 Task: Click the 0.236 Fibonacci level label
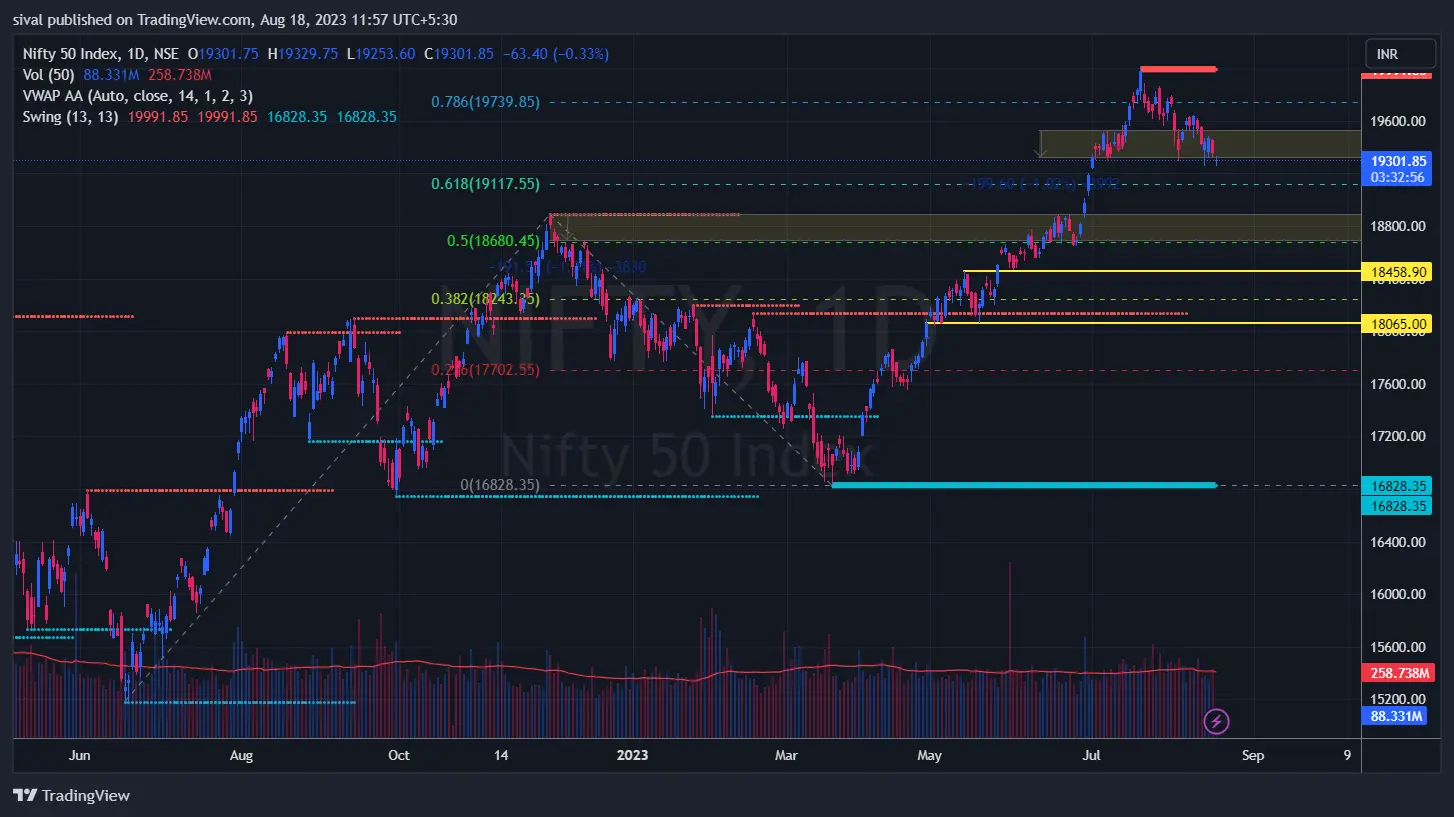pos(485,370)
